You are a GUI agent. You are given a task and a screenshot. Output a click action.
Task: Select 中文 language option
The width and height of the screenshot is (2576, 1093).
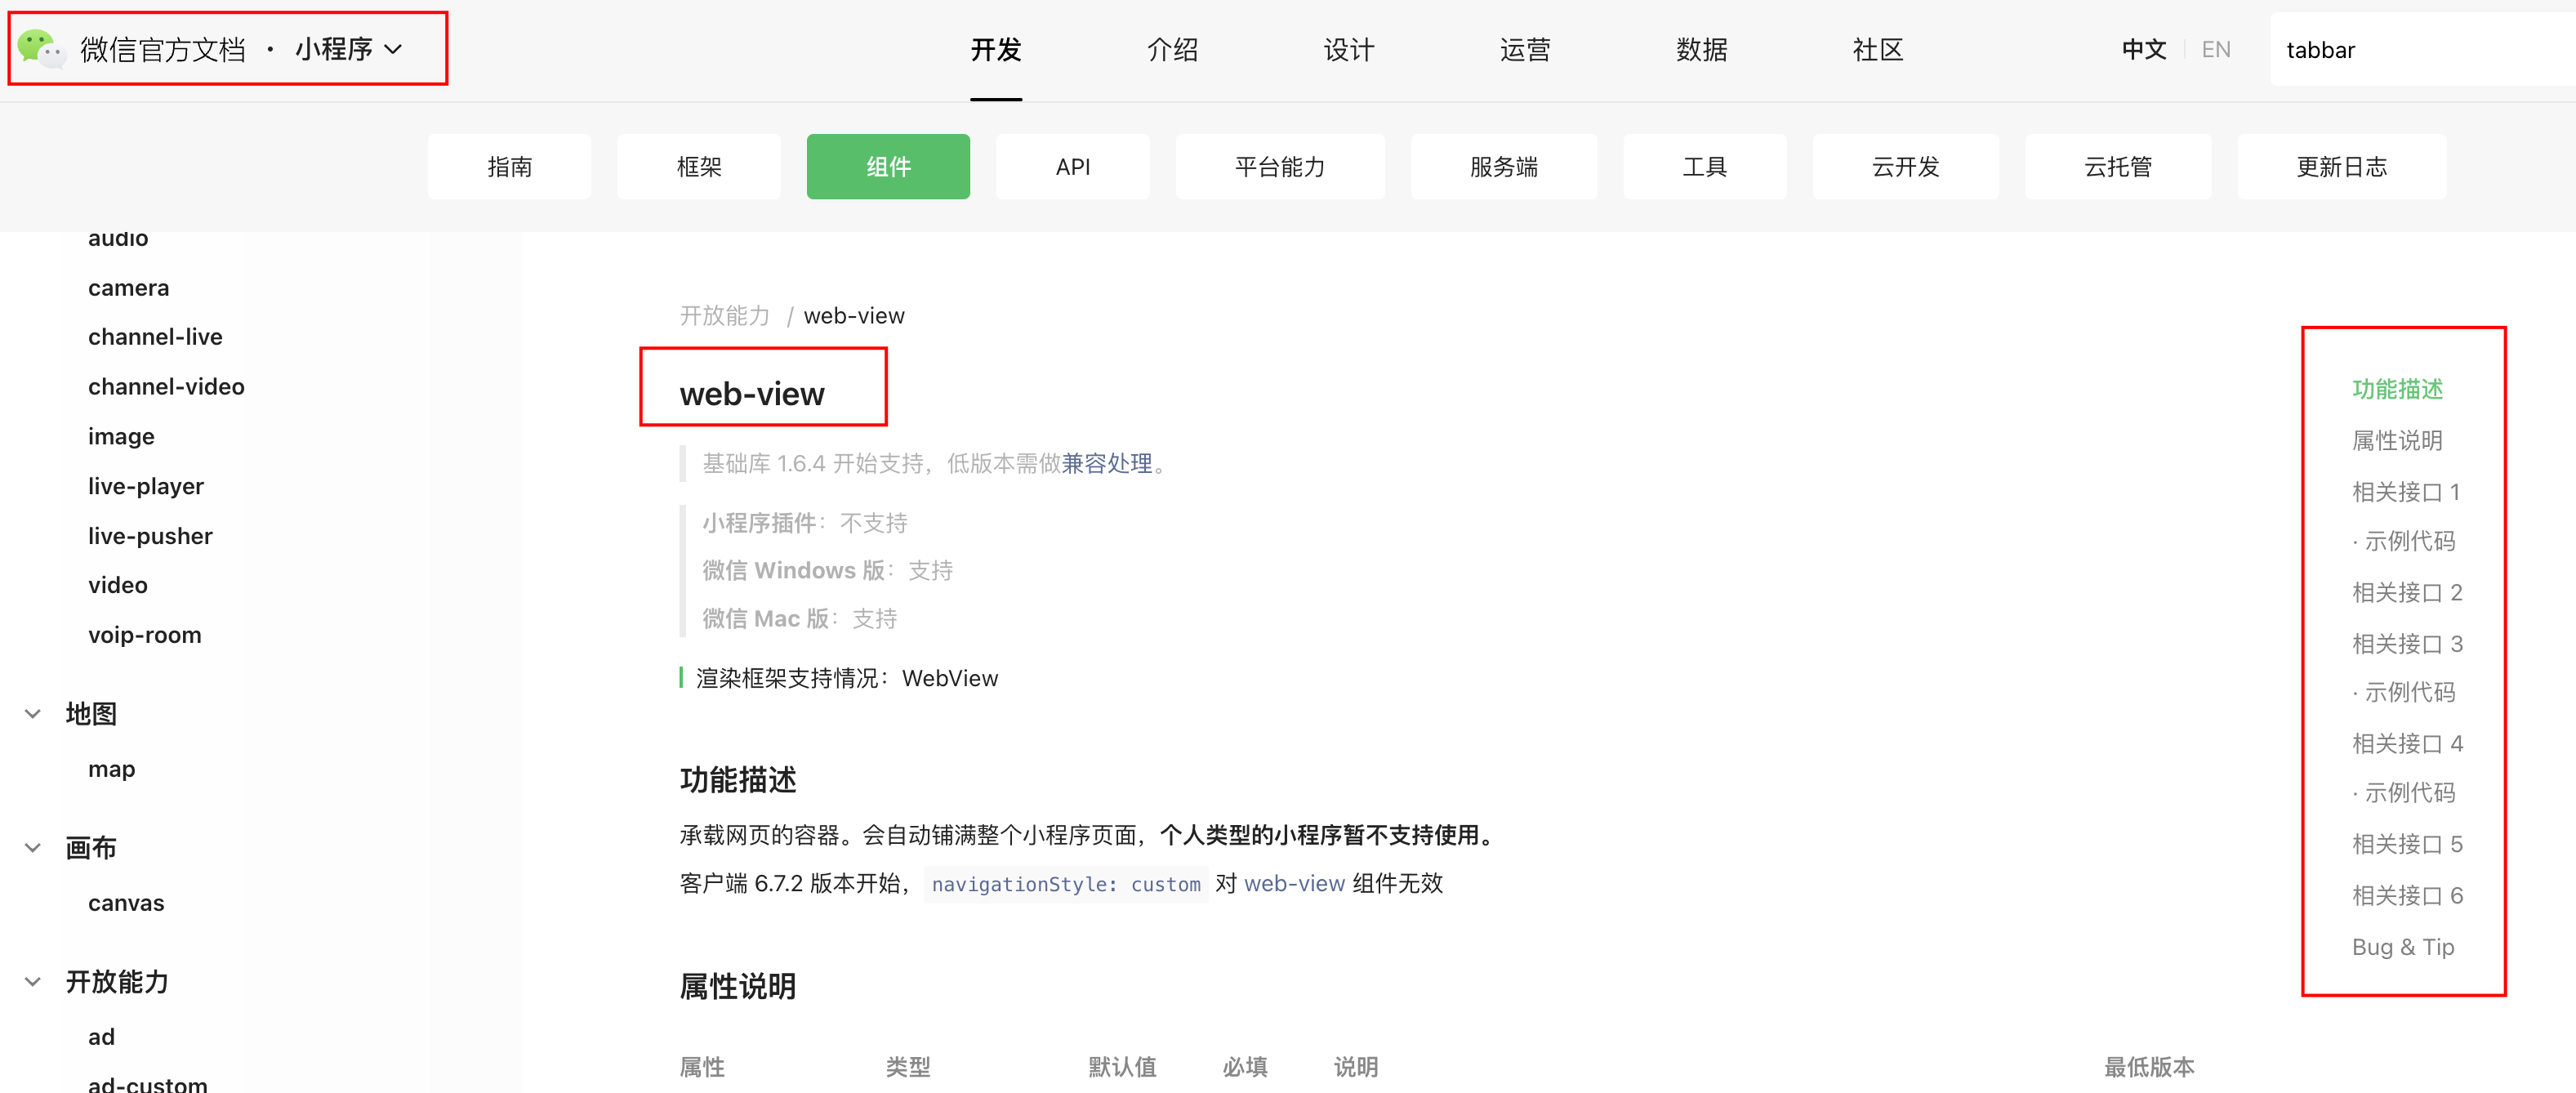tap(2143, 50)
